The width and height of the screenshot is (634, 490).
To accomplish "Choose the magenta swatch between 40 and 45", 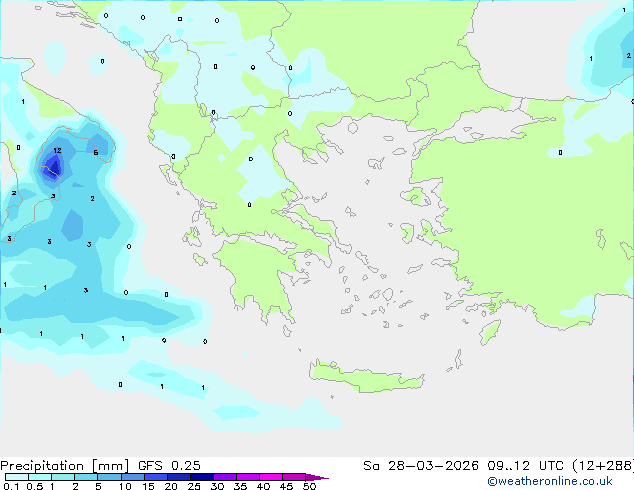I will click(271, 477).
